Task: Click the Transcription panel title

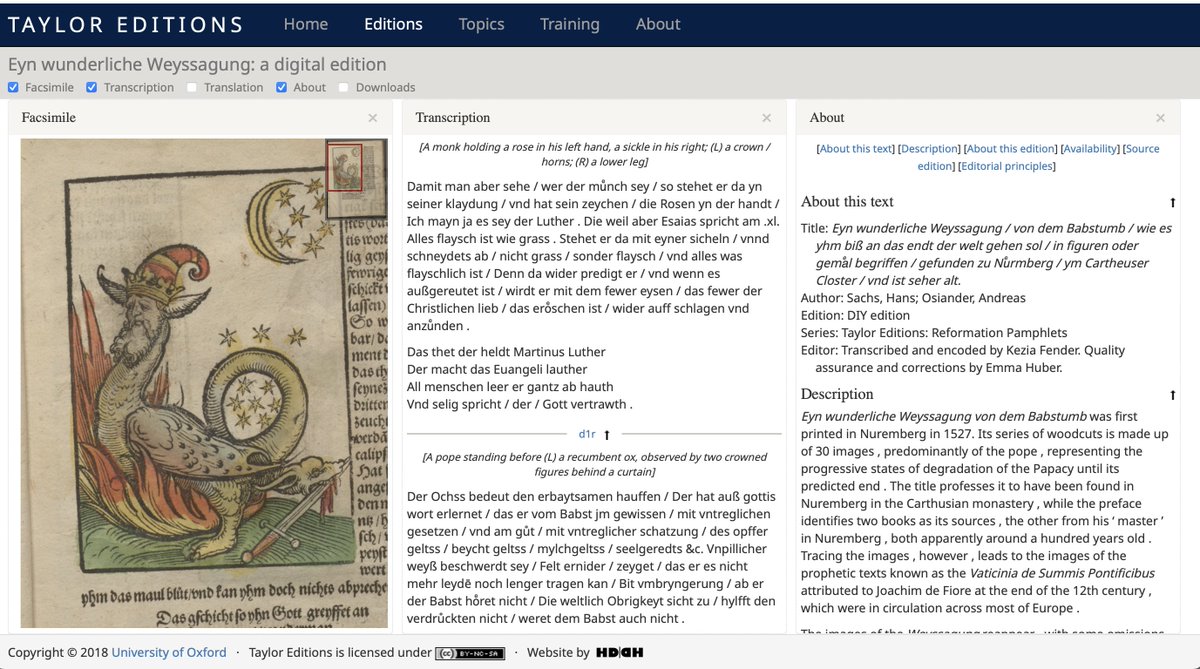Action: click(x=453, y=118)
